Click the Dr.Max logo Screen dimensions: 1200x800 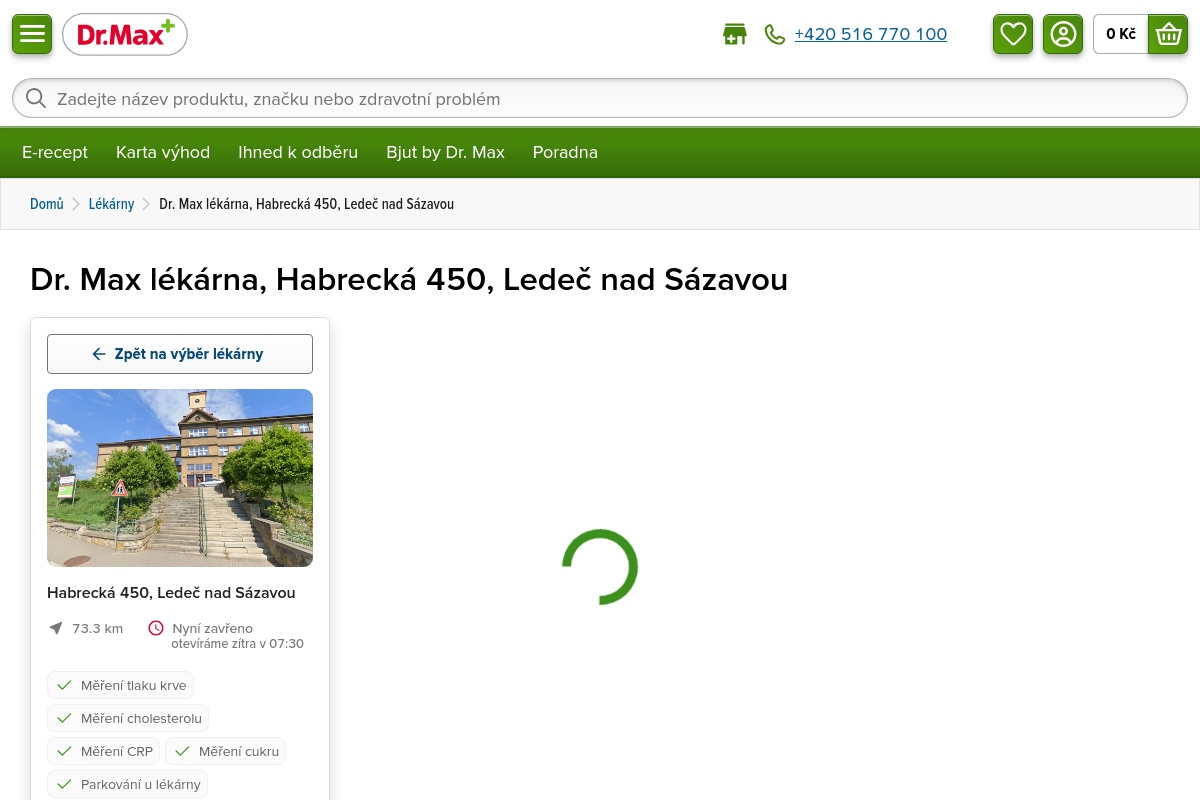pyautogui.click(x=125, y=34)
